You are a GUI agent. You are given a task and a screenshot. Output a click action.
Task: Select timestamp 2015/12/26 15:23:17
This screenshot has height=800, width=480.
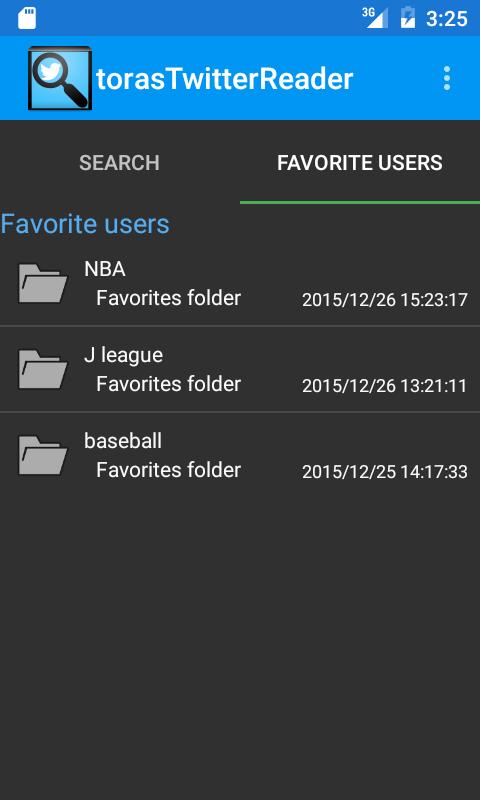pos(385,300)
